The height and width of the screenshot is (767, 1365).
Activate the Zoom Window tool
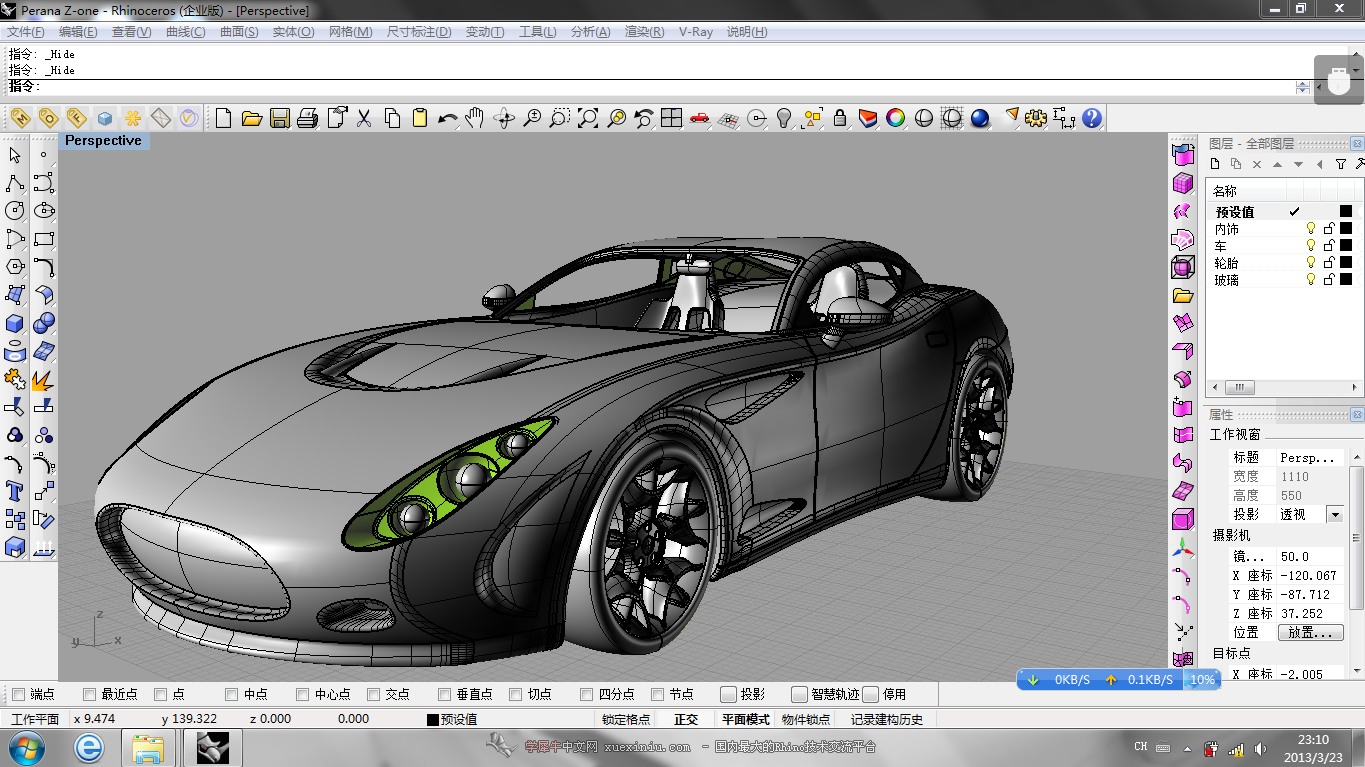coord(560,118)
